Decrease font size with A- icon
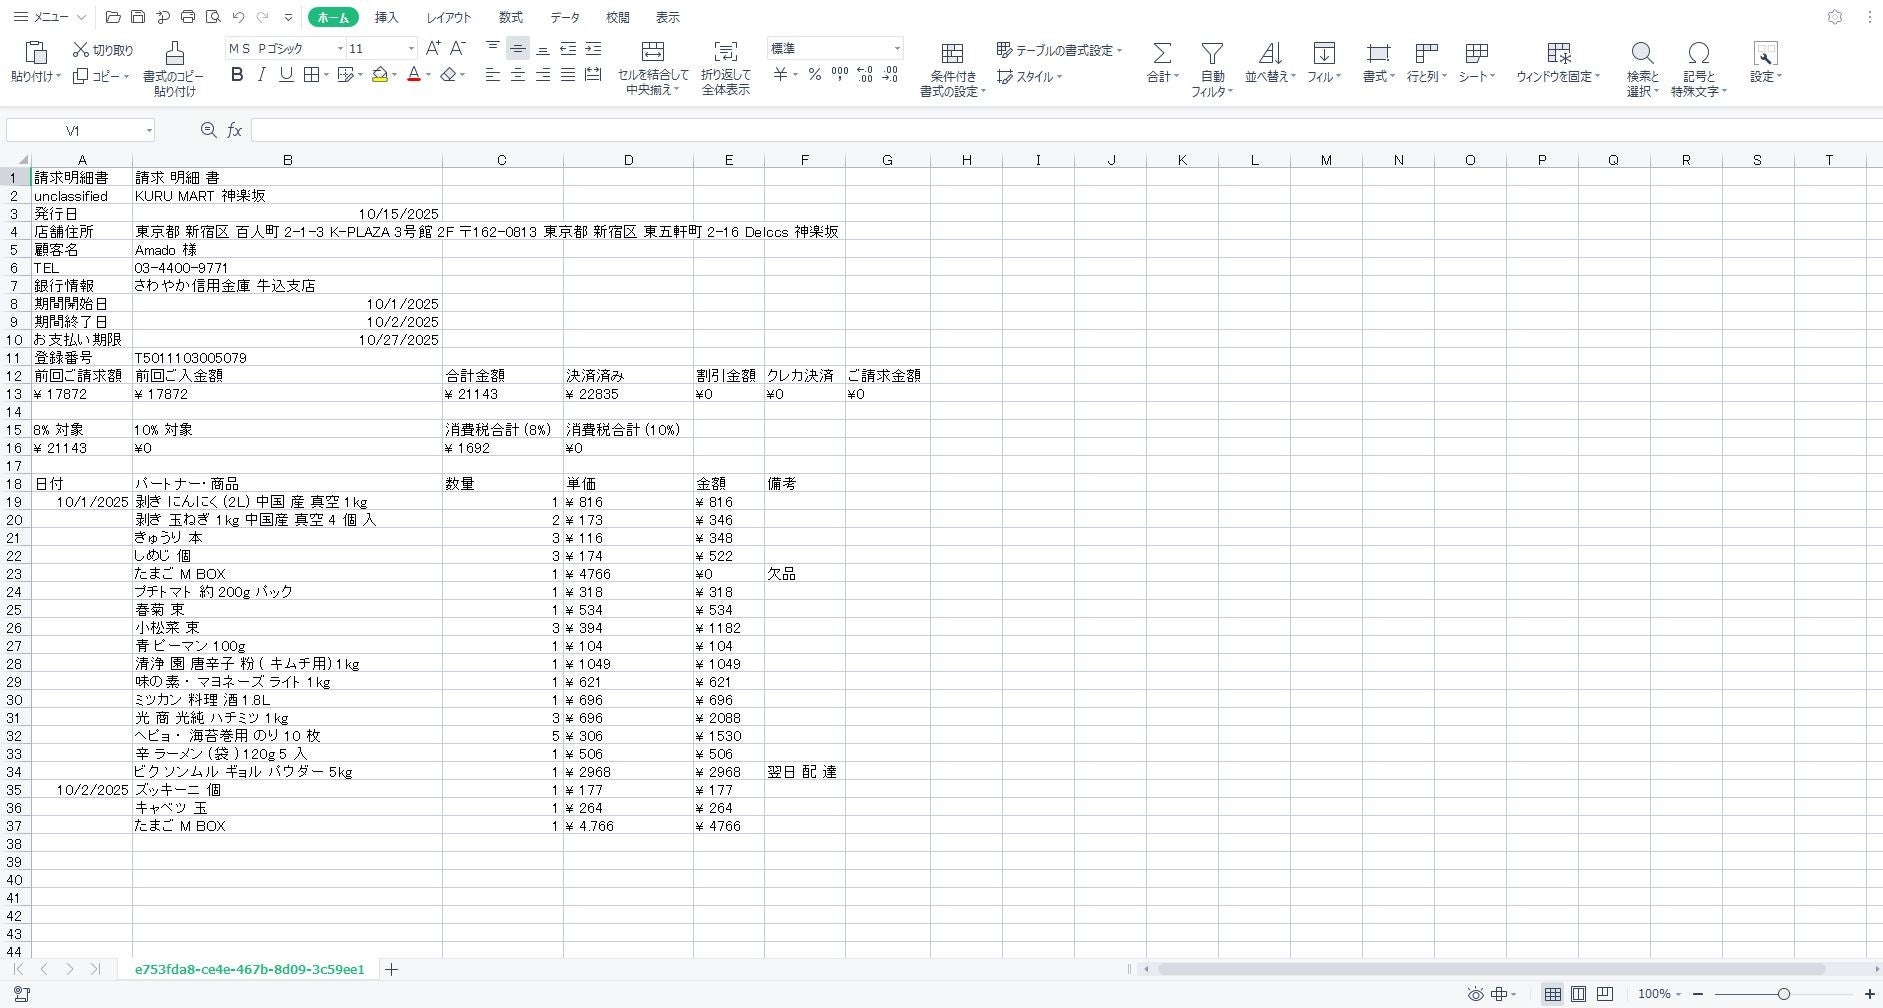This screenshot has width=1883, height=1008. click(x=458, y=48)
